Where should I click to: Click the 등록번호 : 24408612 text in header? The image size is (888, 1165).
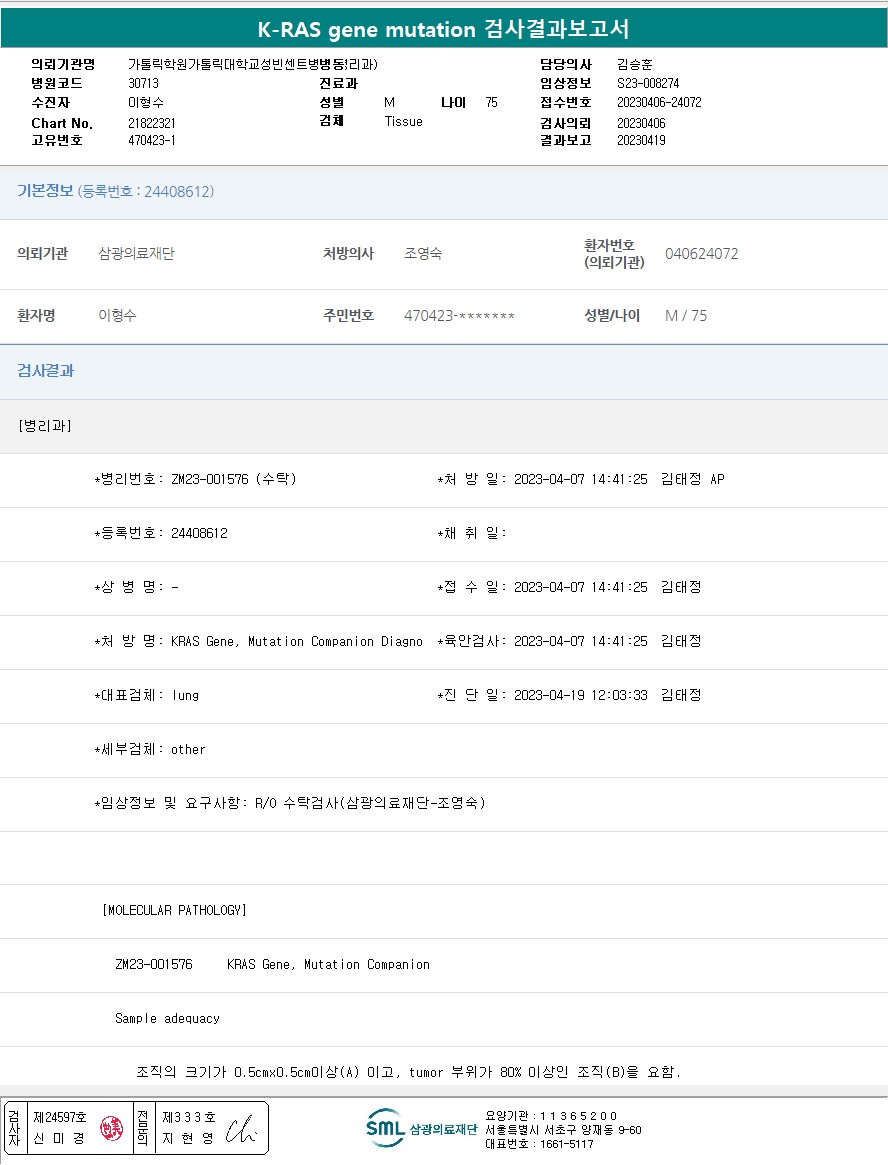click(x=146, y=191)
